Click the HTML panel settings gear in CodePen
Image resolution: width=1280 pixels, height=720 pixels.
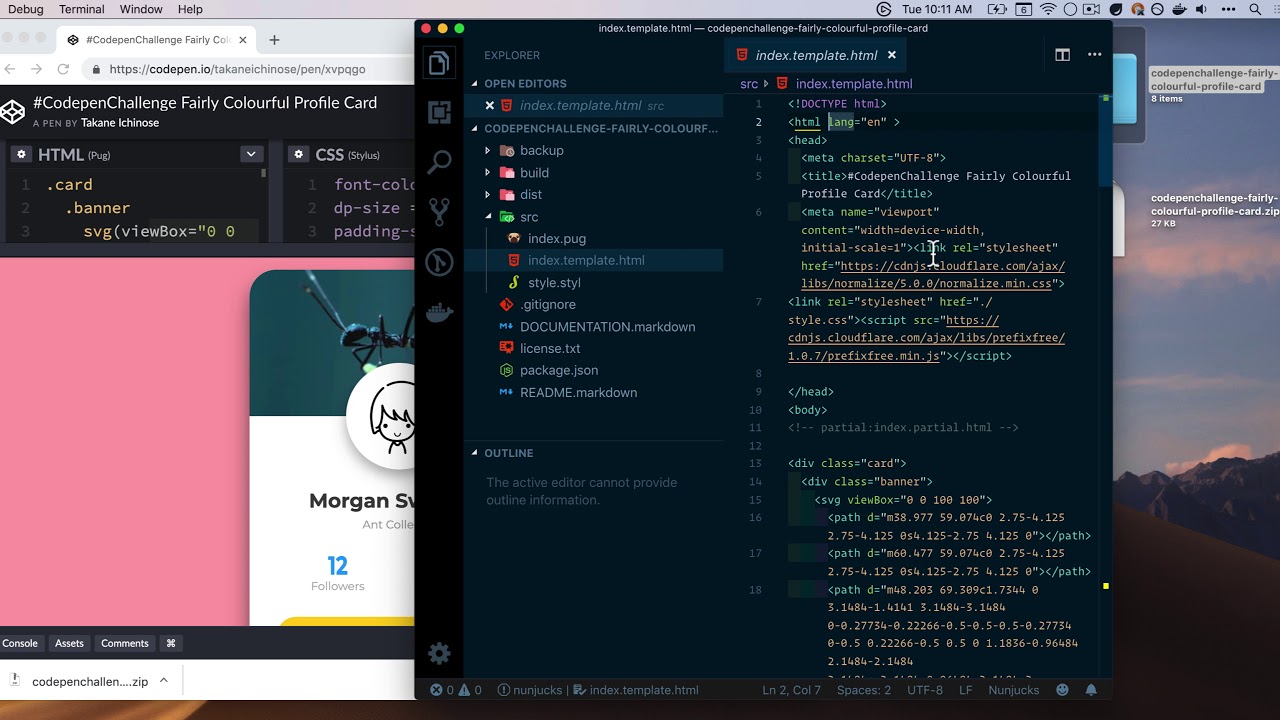[20, 155]
